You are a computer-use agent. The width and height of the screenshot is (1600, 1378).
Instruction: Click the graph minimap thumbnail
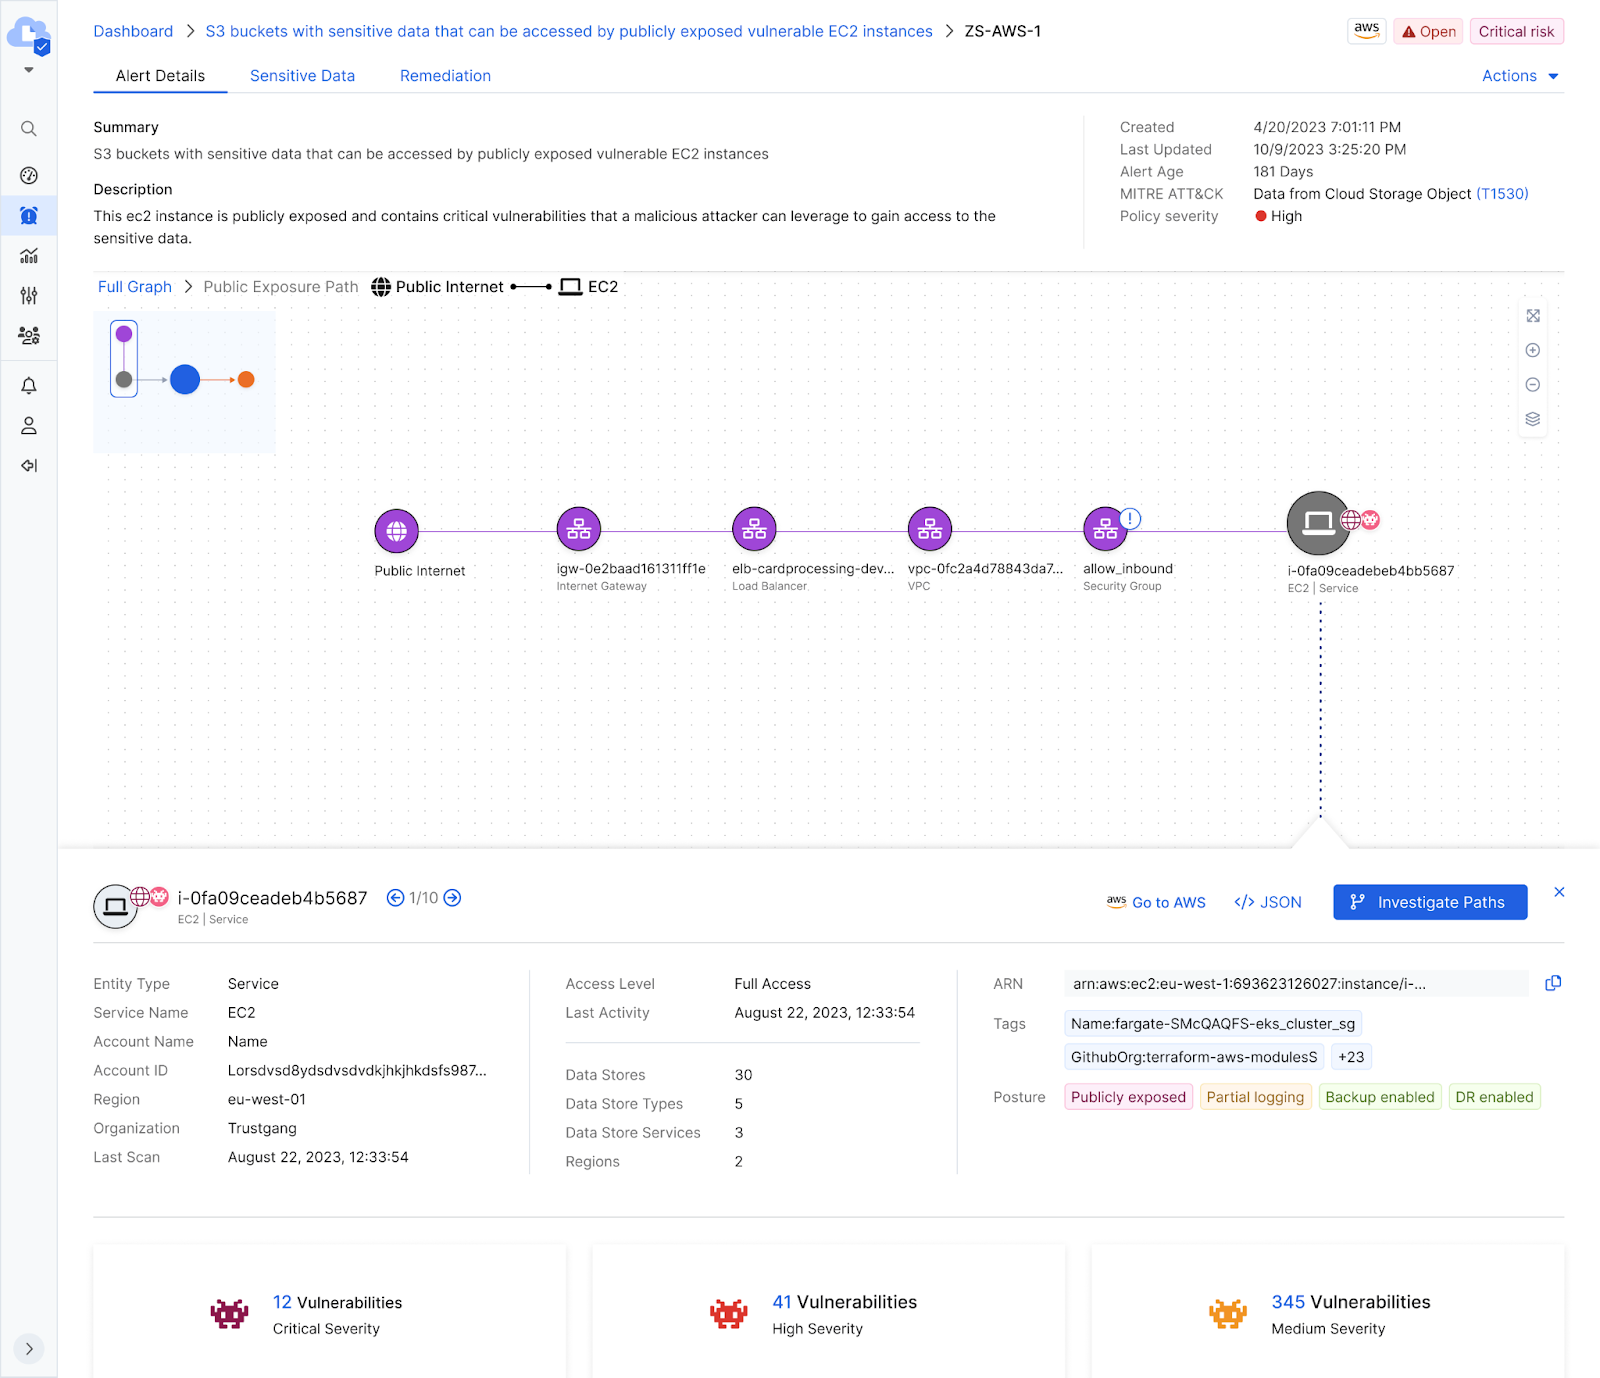[x=184, y=381]
